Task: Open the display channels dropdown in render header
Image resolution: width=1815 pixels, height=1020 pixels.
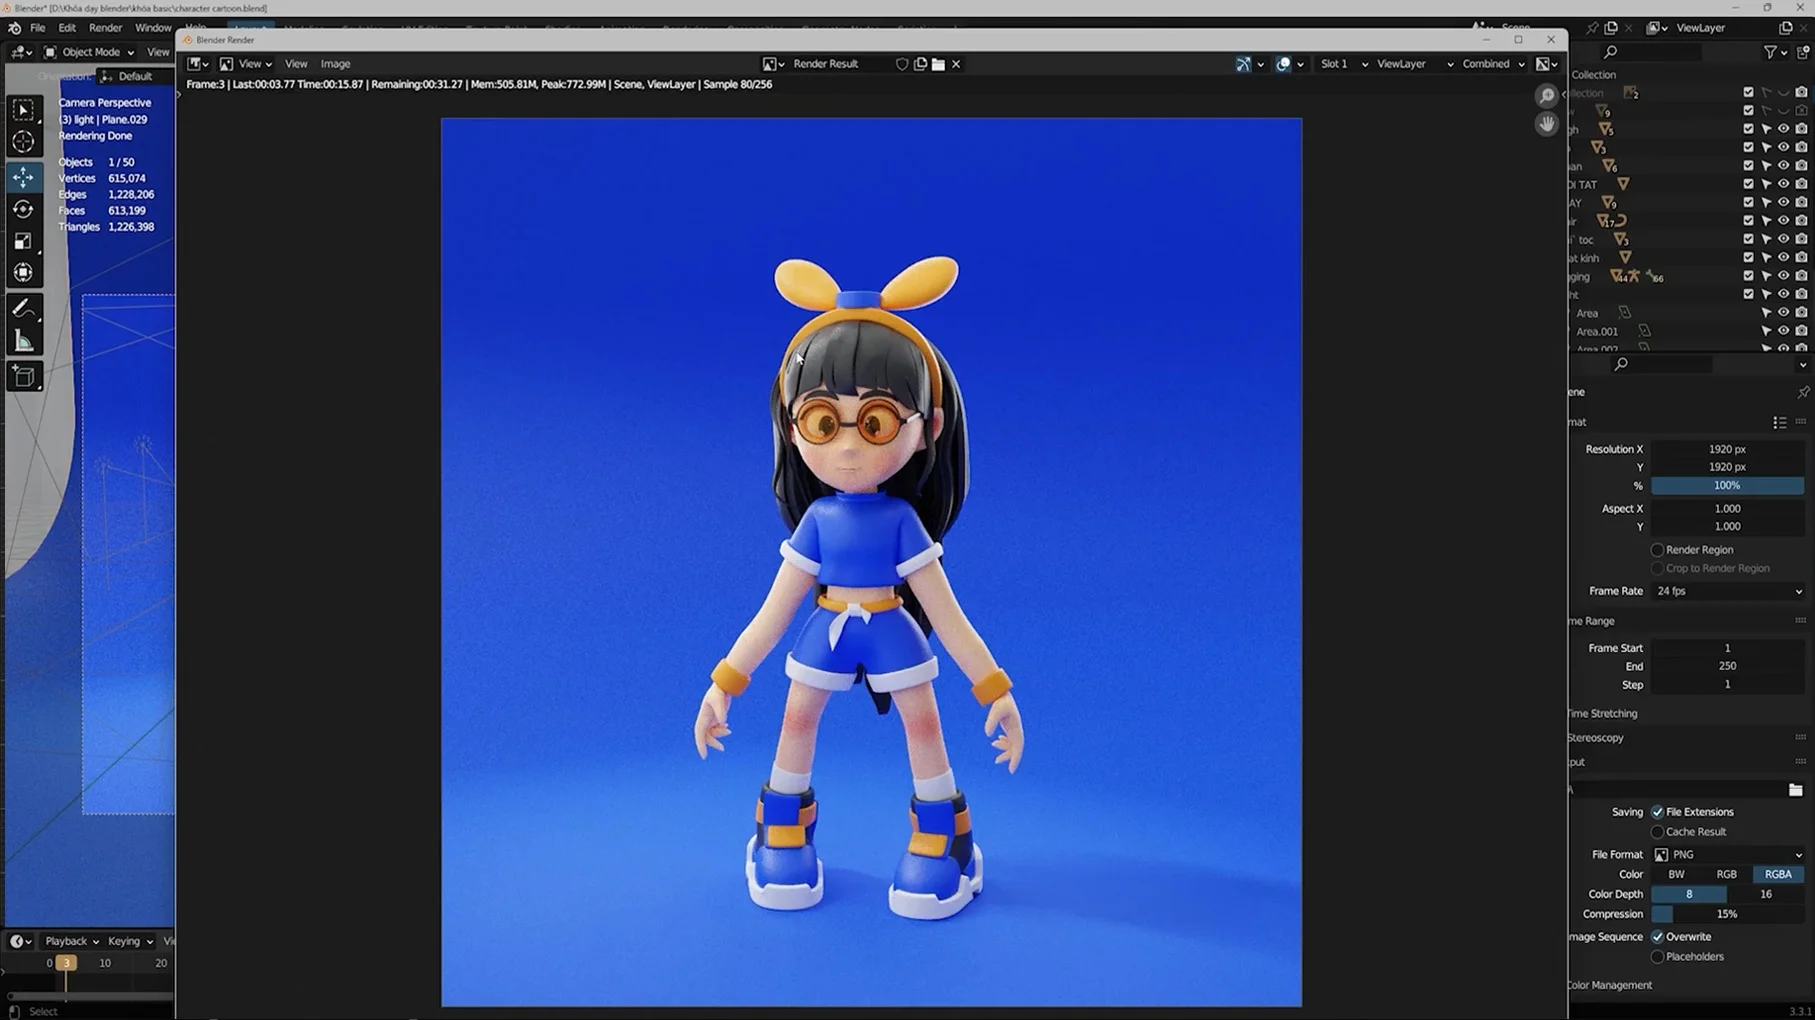Action: coord(1547,64)
